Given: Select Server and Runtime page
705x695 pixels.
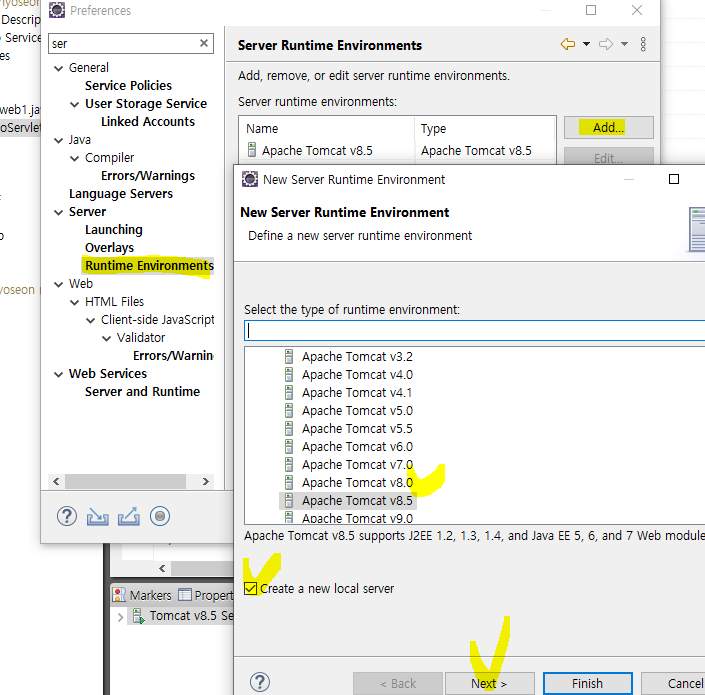Looking at the screenshot, I should (142, 392).
